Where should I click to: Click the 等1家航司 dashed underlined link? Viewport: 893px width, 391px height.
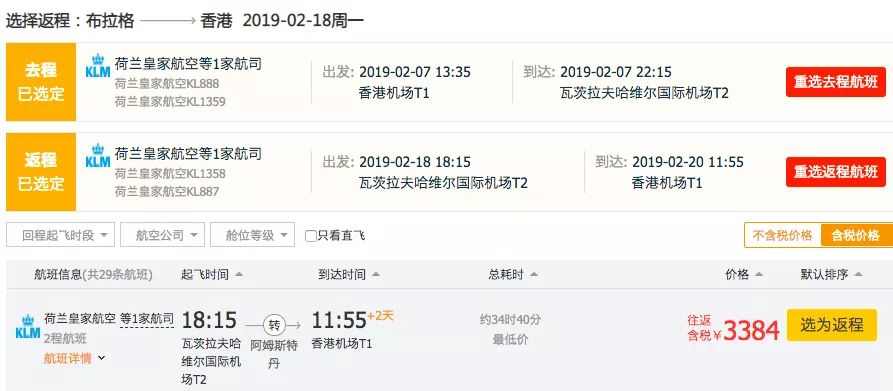point(147,319)
